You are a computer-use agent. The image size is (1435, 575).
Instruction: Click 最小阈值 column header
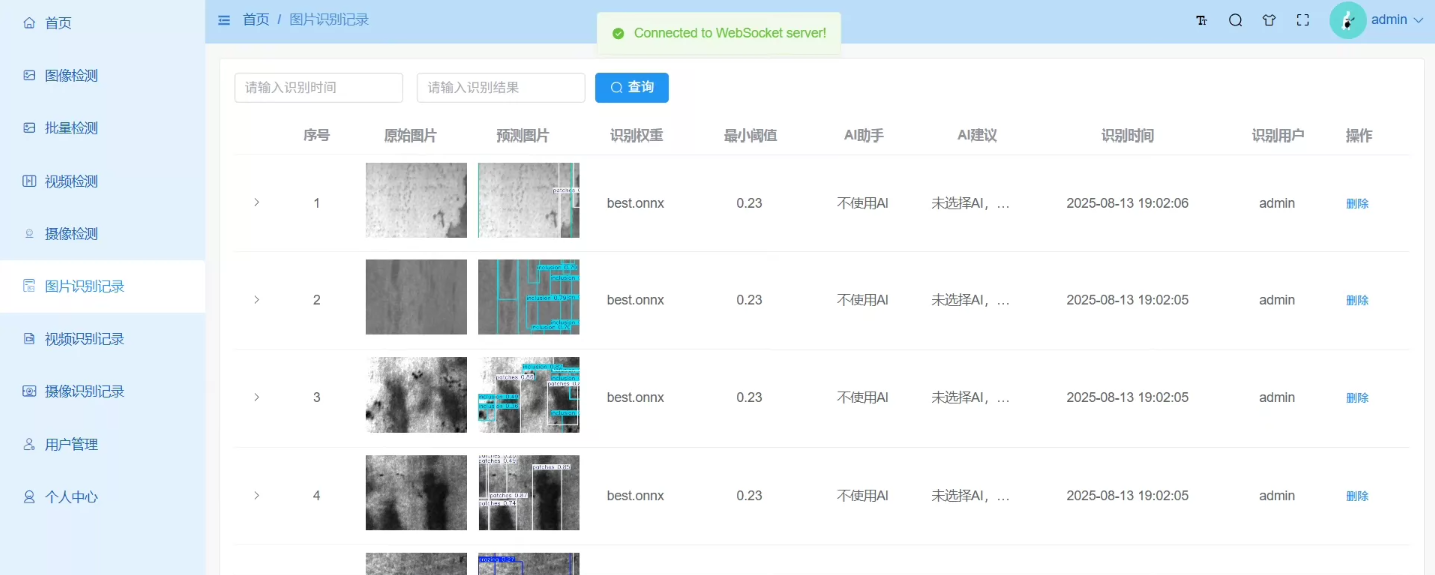point(750,136)
